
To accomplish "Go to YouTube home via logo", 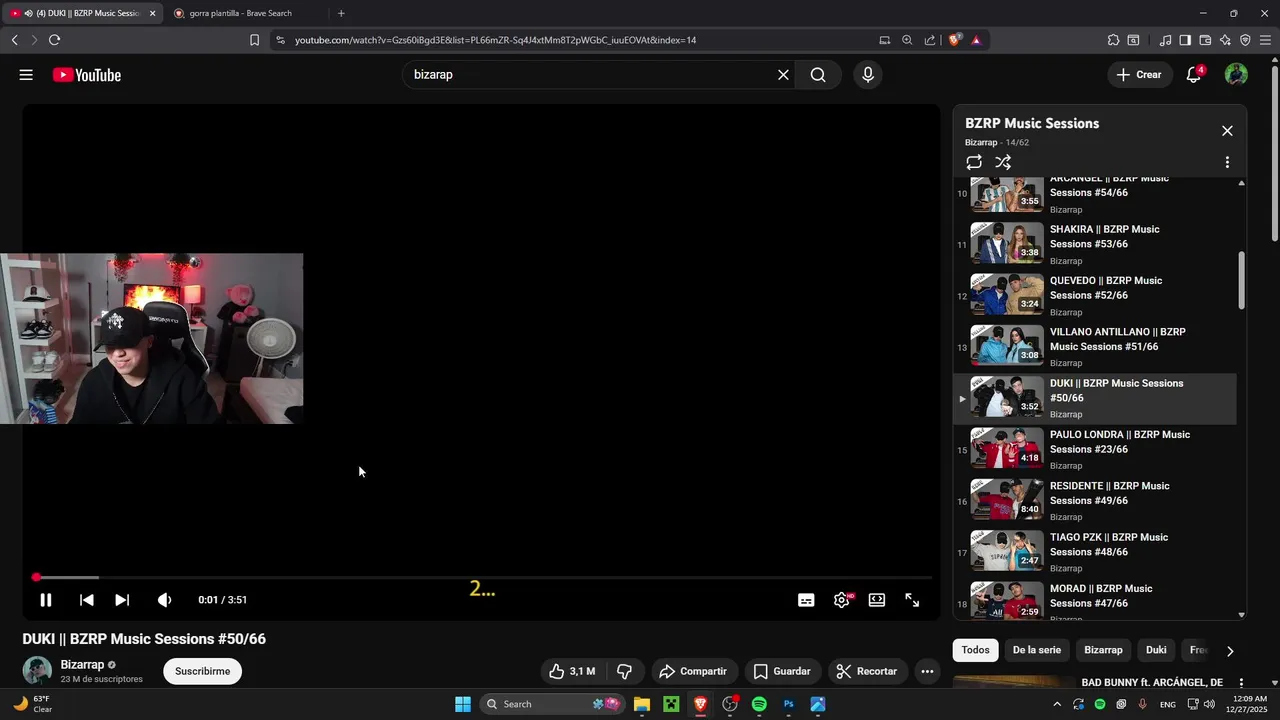I will click(x=87, y=75).
